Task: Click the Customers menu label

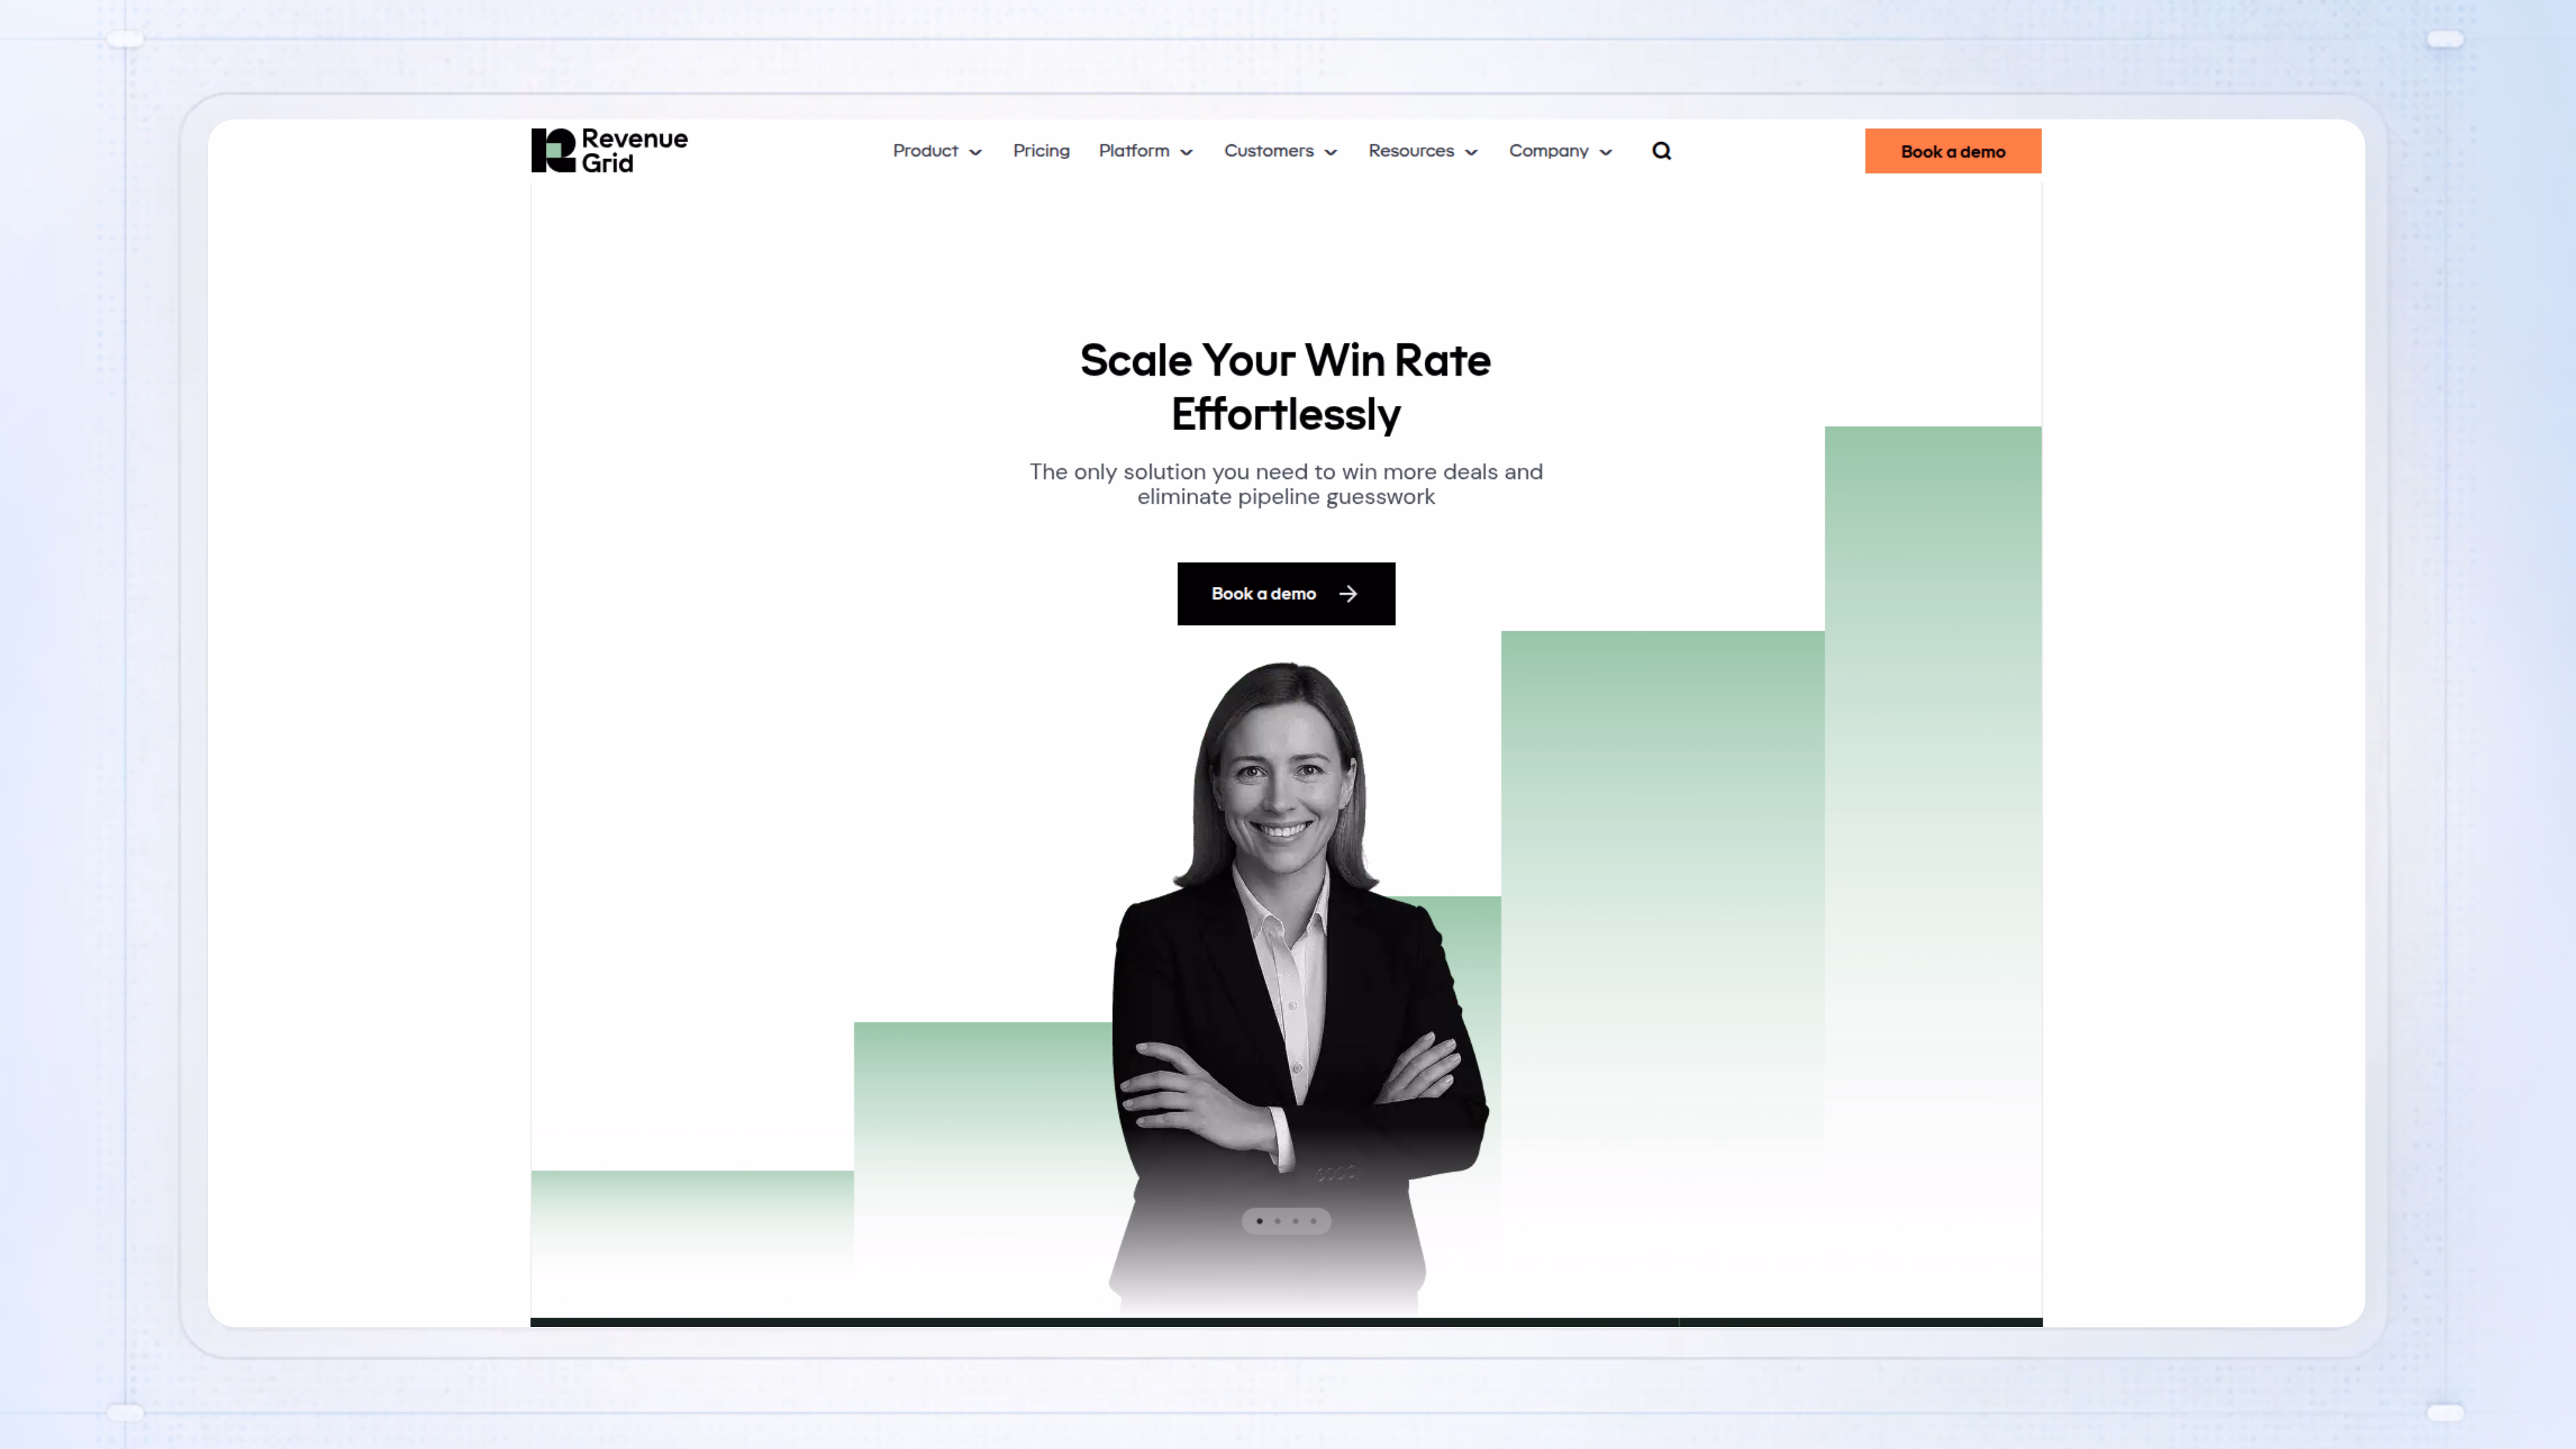Action: point(1269,151)
